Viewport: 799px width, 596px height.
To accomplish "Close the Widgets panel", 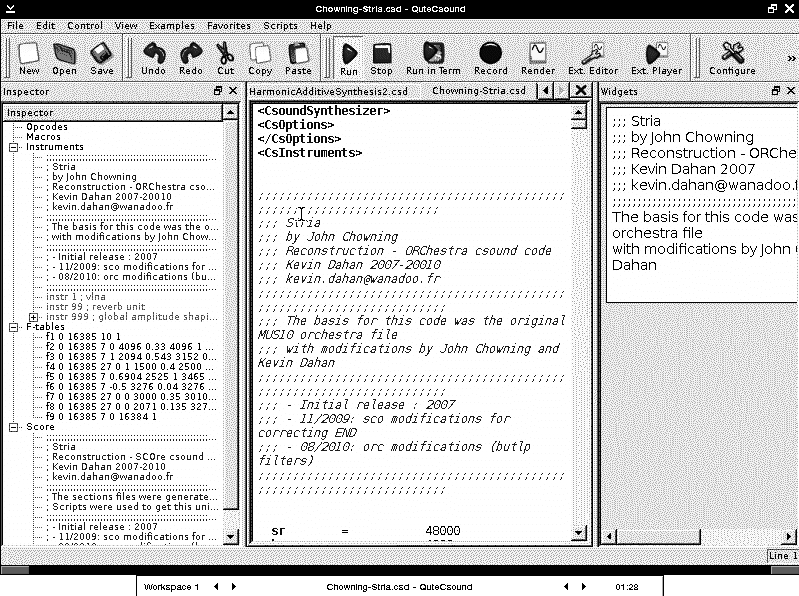I will (791, 91).
